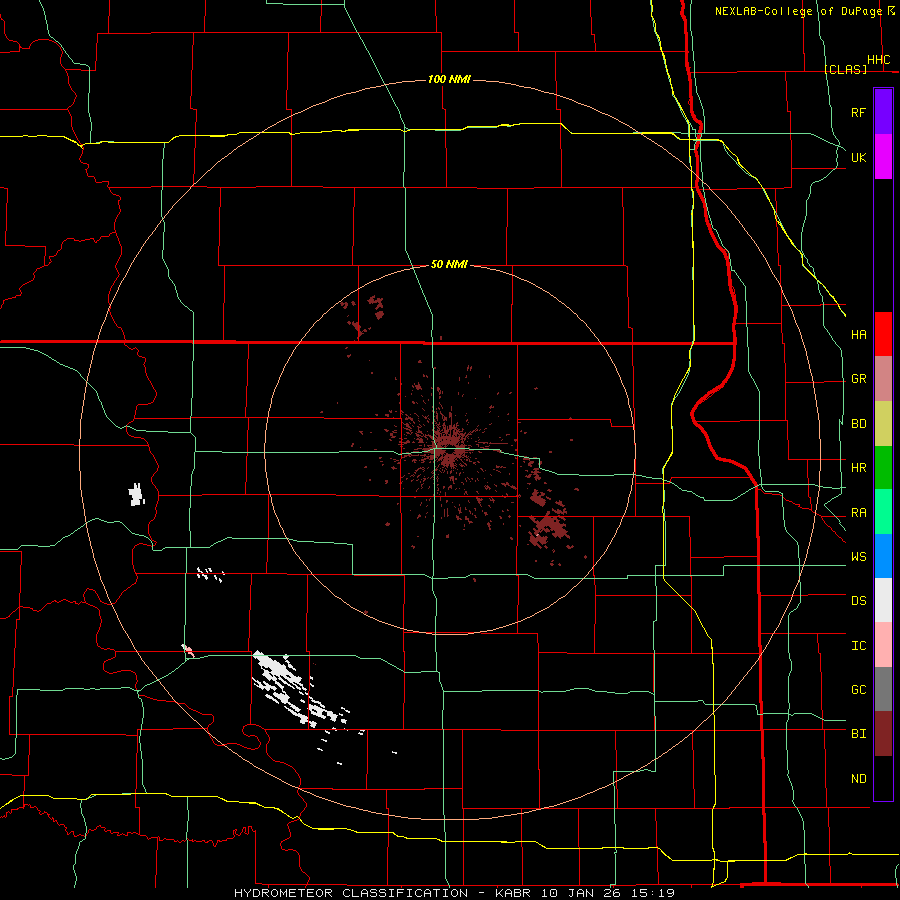
Task: Select the IC light pink legend swatch
Action: click(x=883, y=645)
